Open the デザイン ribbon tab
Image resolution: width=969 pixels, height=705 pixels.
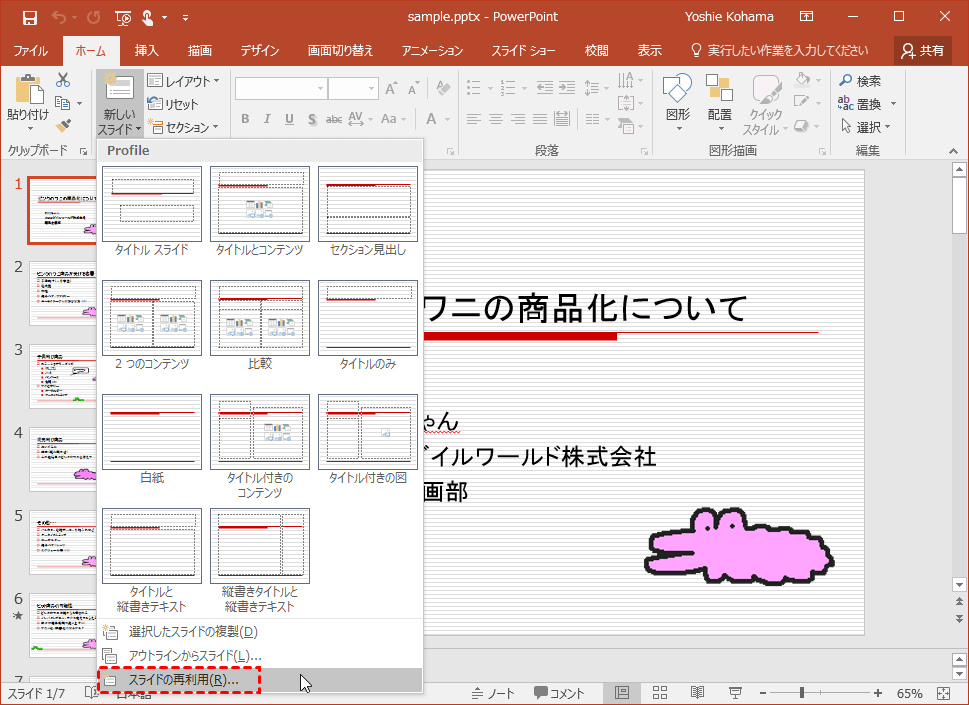tap(259, 50)
